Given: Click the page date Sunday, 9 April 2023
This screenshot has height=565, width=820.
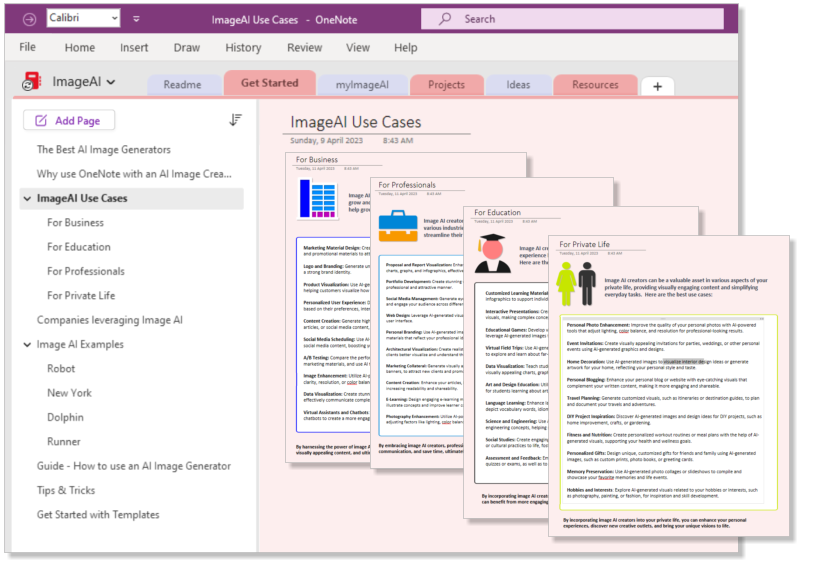Looking at the screenshot, I should point(326,141).
